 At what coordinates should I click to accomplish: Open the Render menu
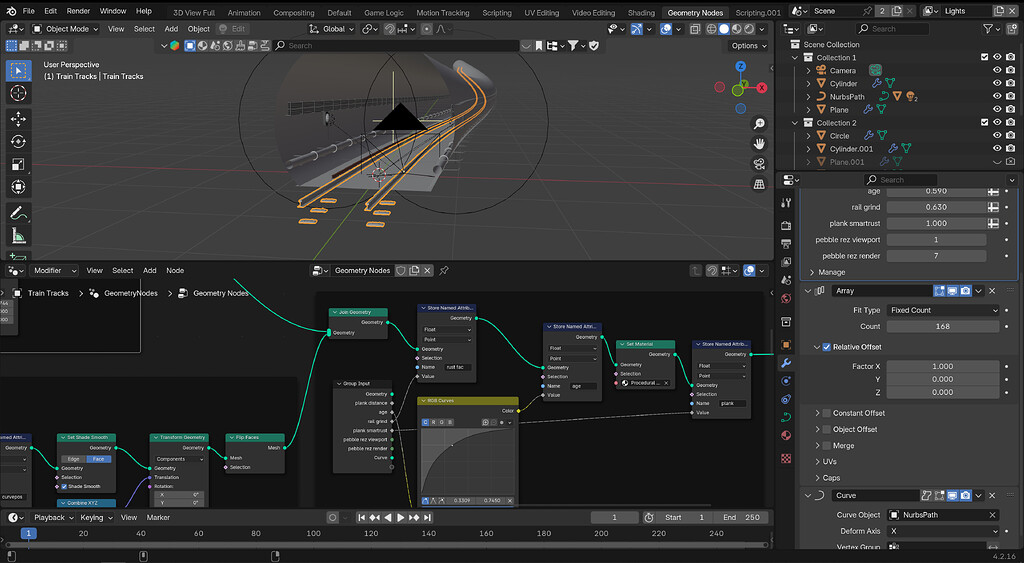(x=78, y=11)
